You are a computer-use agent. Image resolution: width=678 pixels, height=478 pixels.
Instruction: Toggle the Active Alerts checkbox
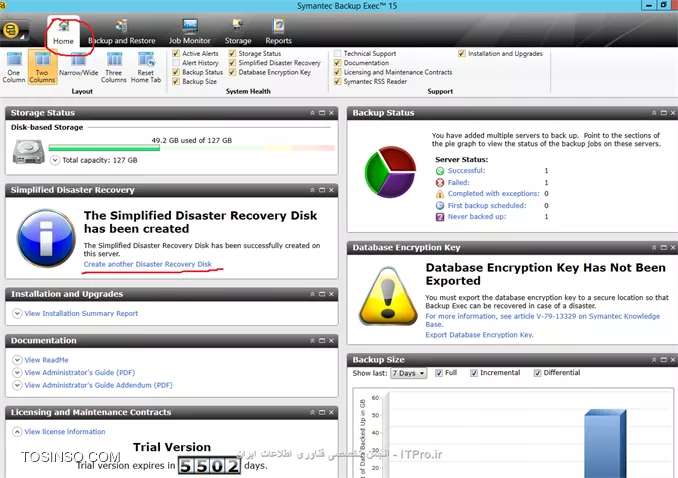pyautogui.click(x=176, y=54)
